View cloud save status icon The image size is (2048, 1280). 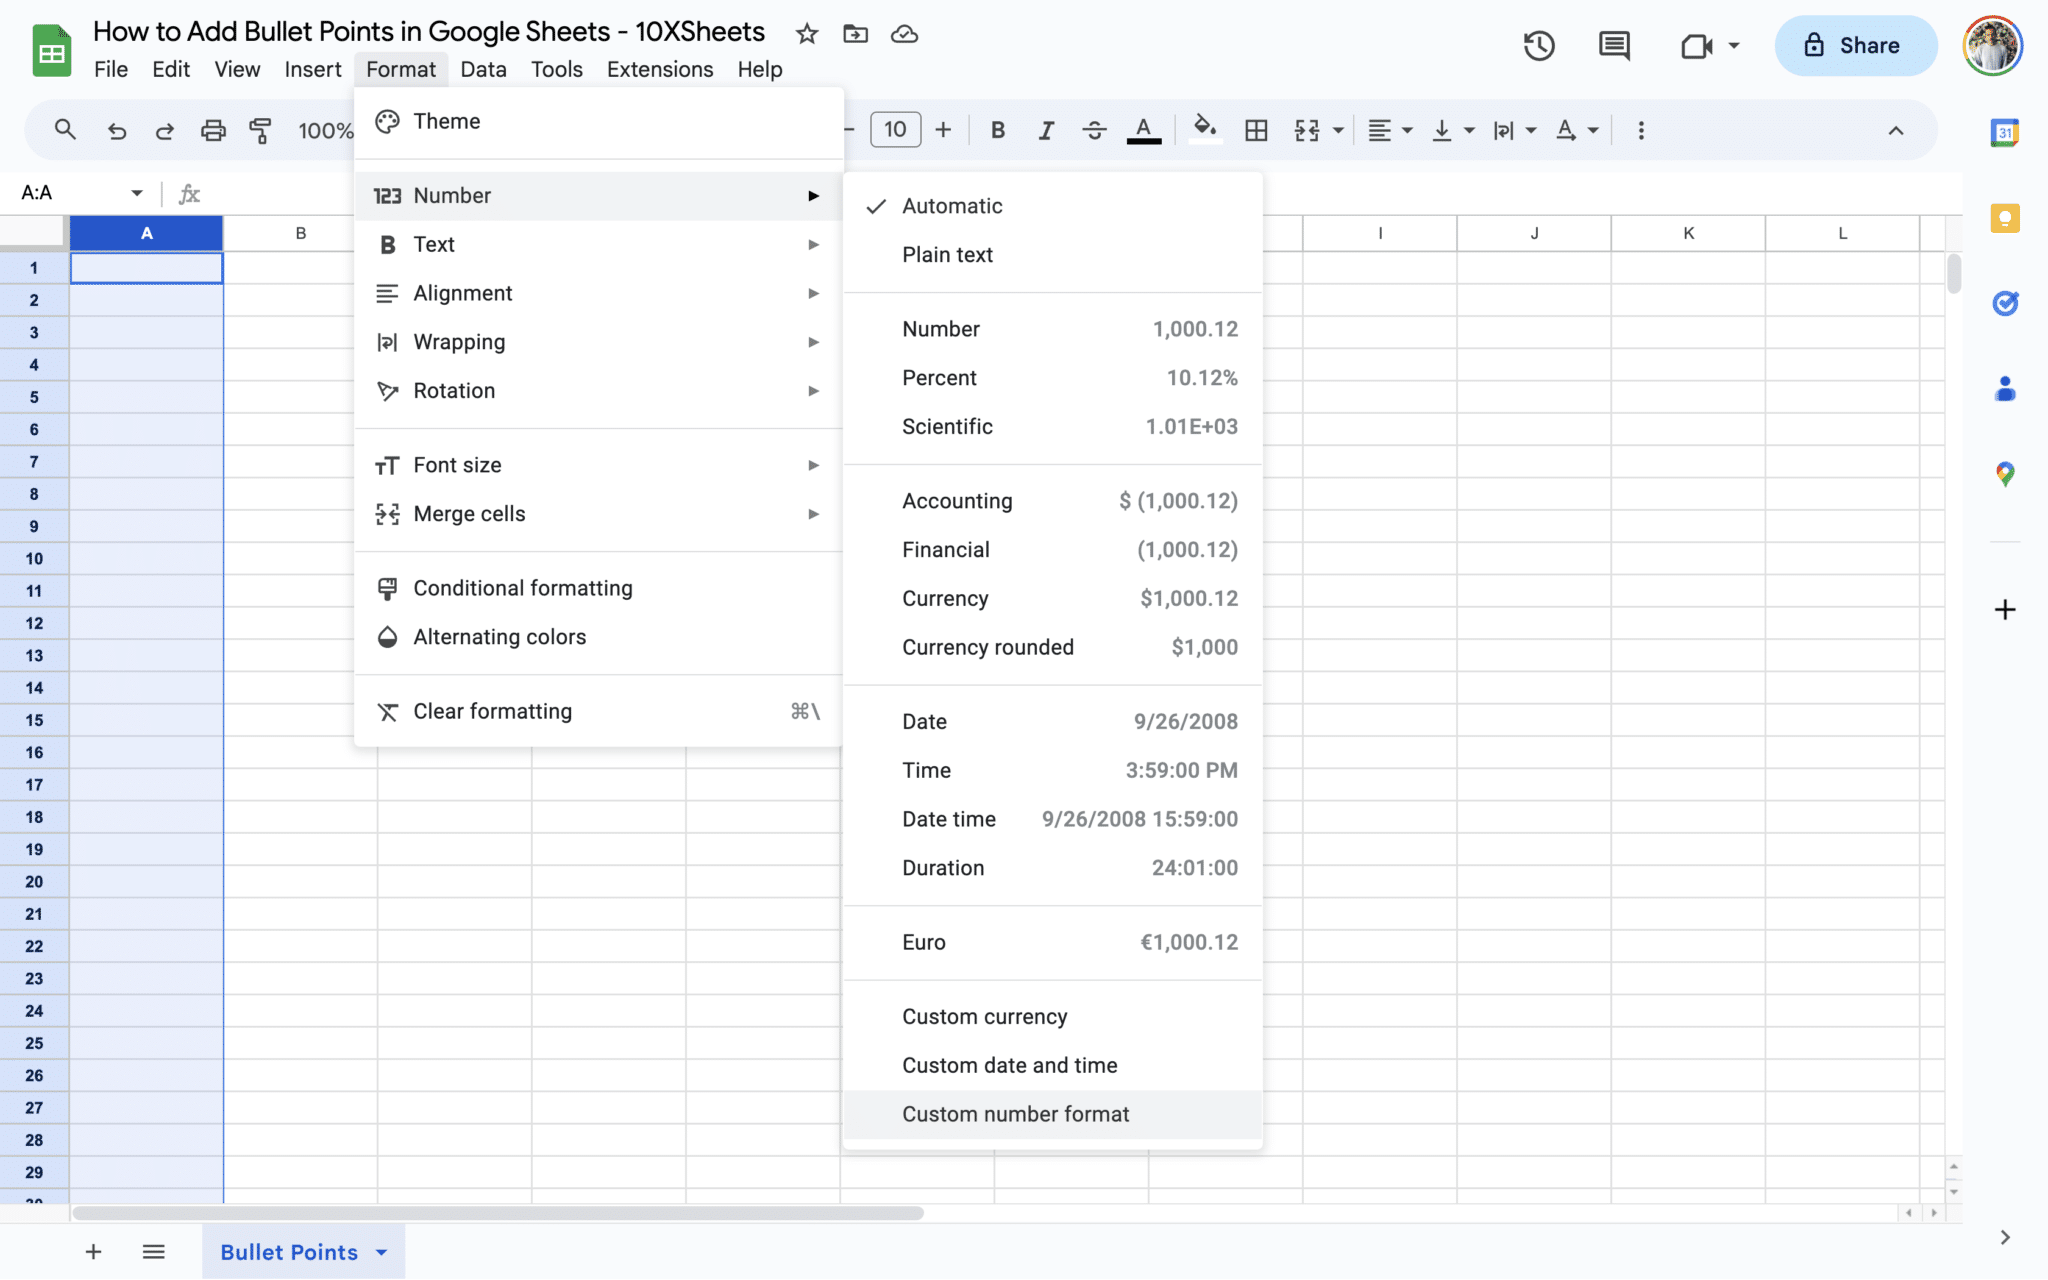coord(904,34)
